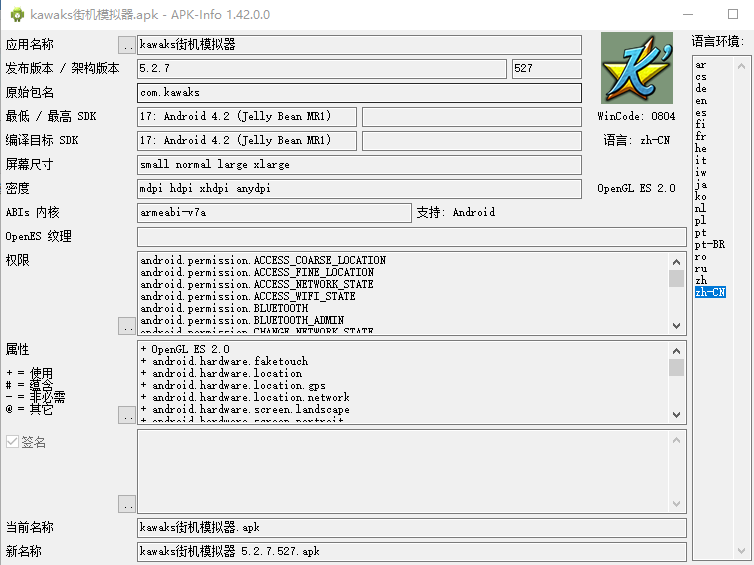Select language 'he' in locale list

pos(701,149)
